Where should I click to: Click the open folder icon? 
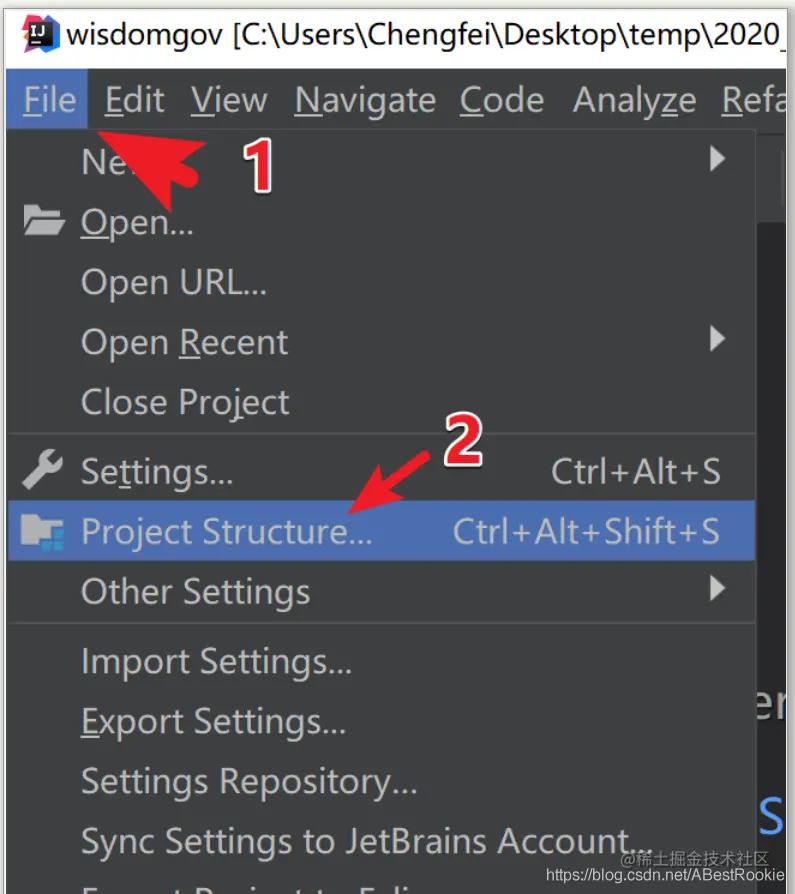[x=43, y=221]
